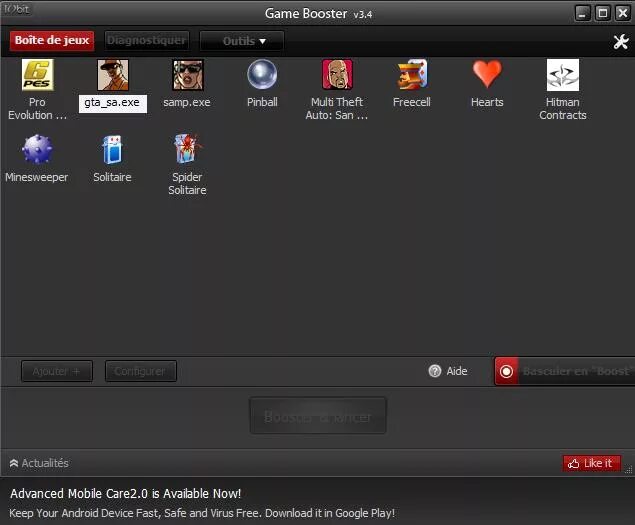Select the Minesweeper mine icon
This screenshot has height=525, width=635.
(x=37, y=149)
